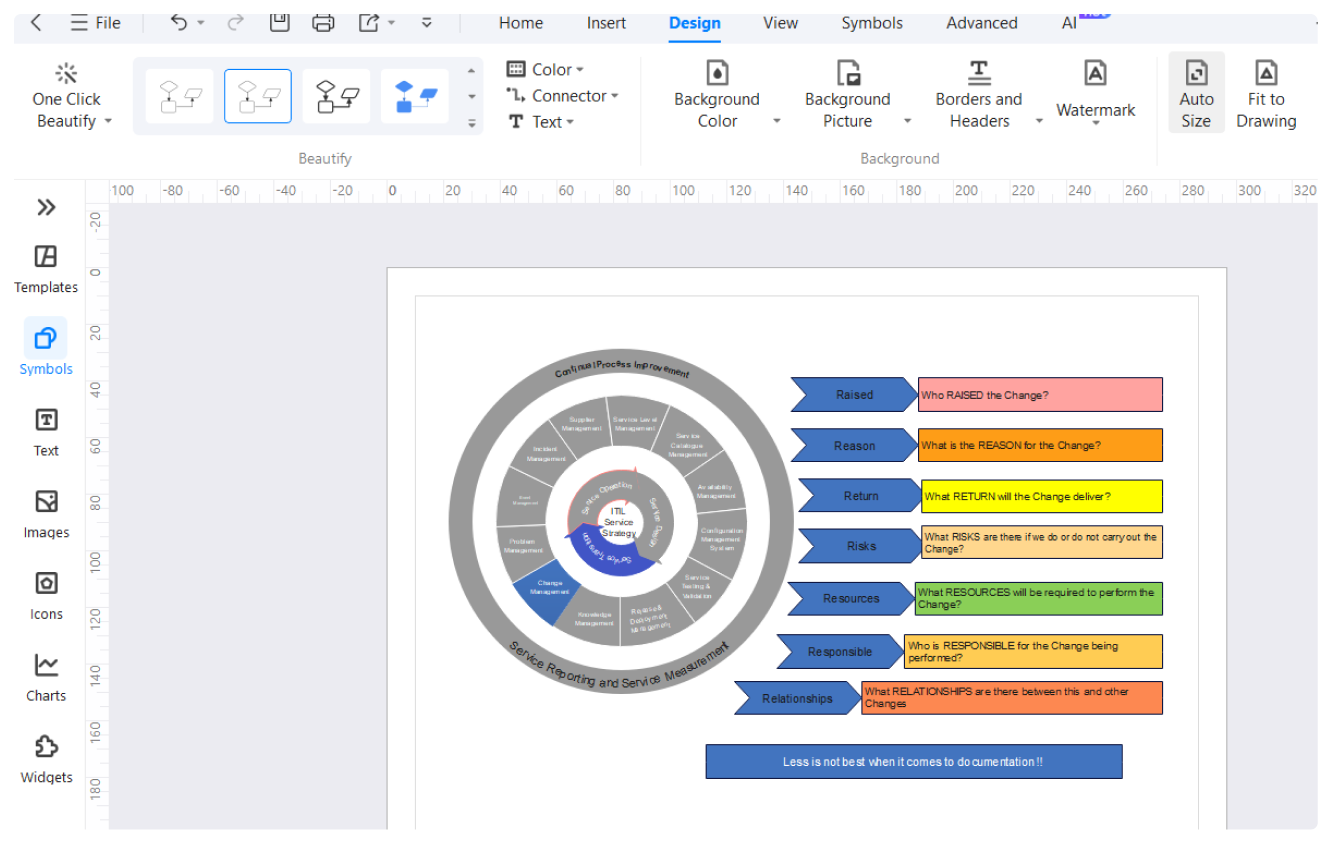Image resolution: width=1332 pixels, height=844 pixels.
Task: Click the Undo icon
Action: (x=179, y=22)
